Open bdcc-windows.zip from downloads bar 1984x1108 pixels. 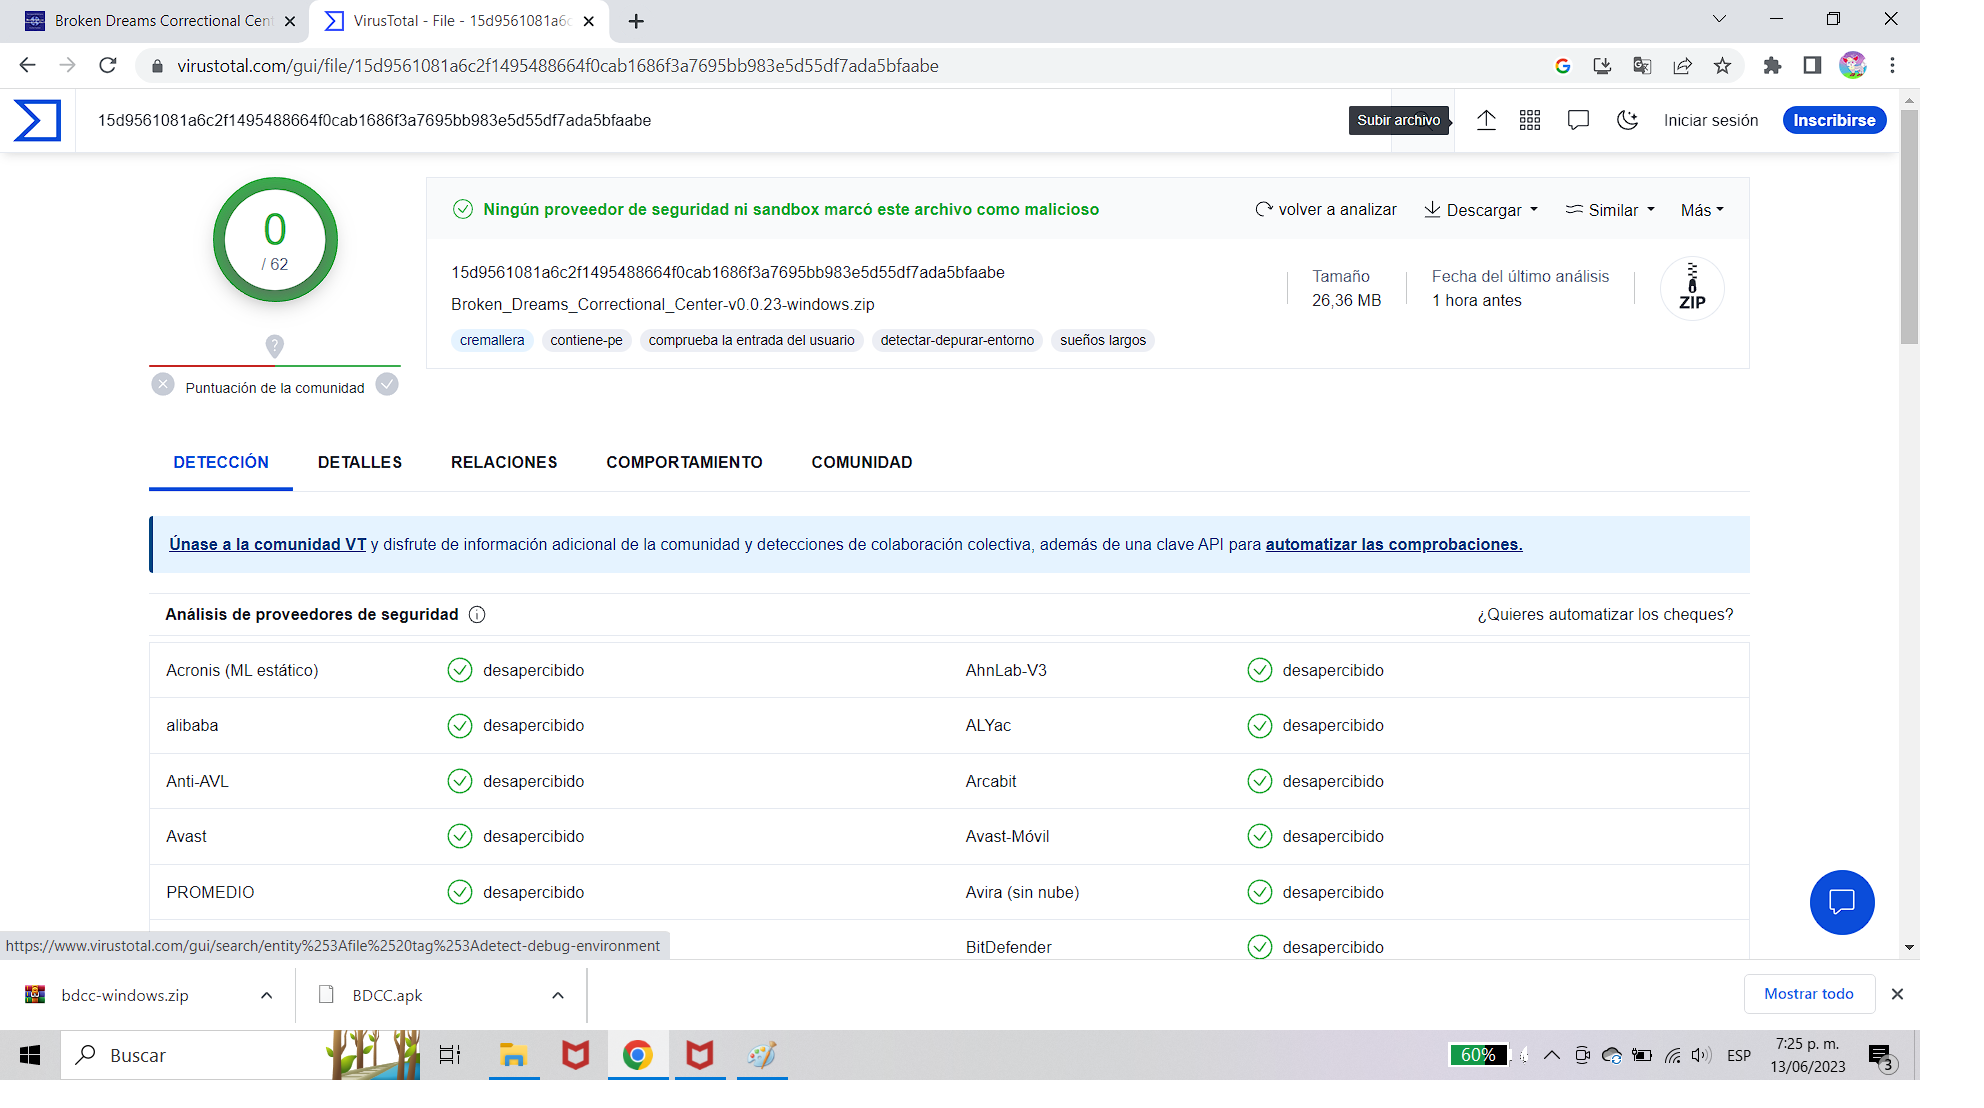tap(125, 995)
